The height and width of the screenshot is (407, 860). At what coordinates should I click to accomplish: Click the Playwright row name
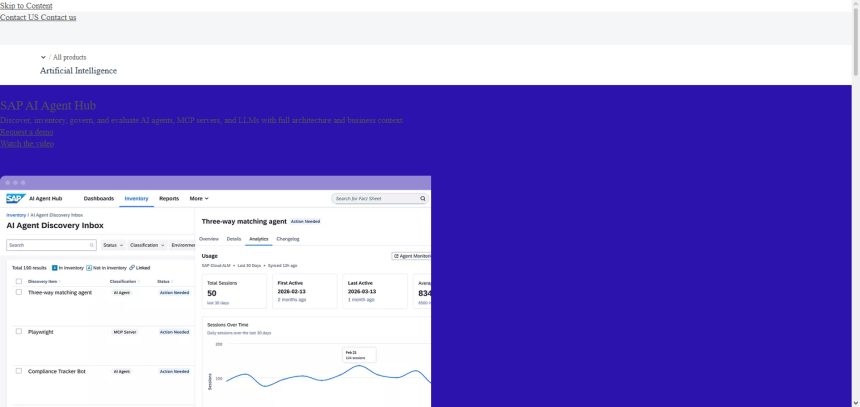click(41, 332)
